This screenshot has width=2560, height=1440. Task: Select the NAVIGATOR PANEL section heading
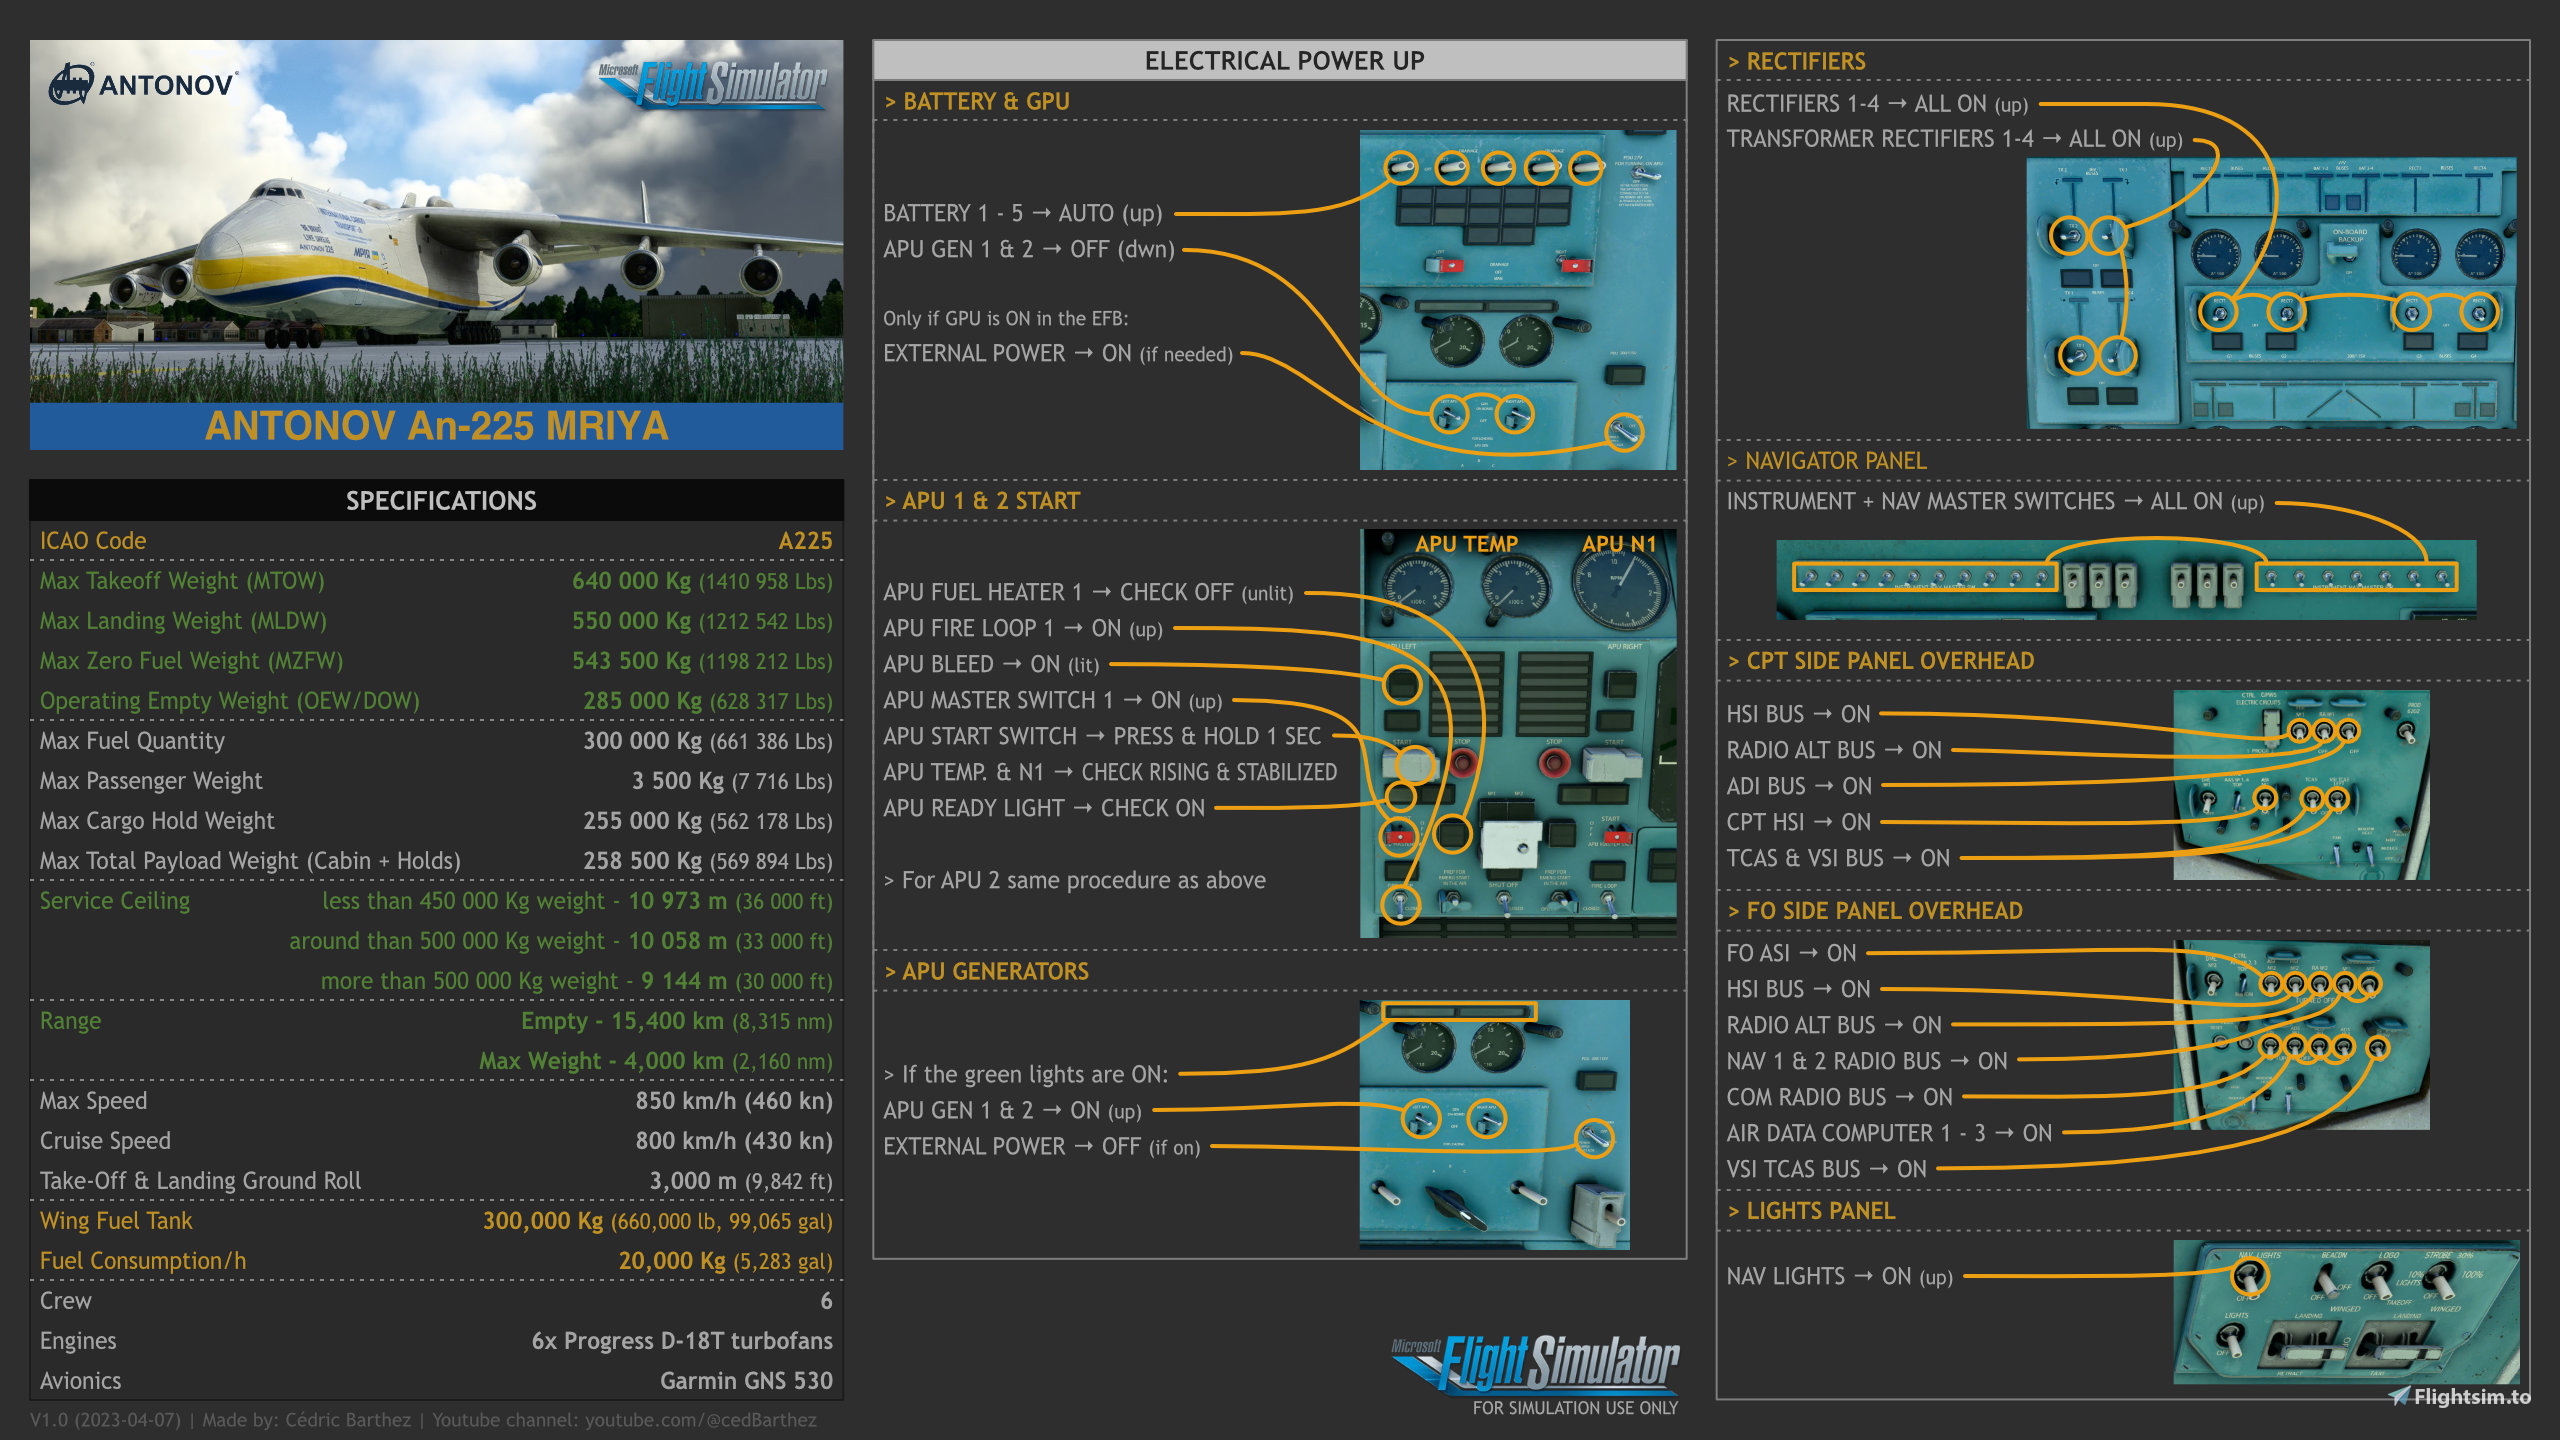click(1827, 461)
